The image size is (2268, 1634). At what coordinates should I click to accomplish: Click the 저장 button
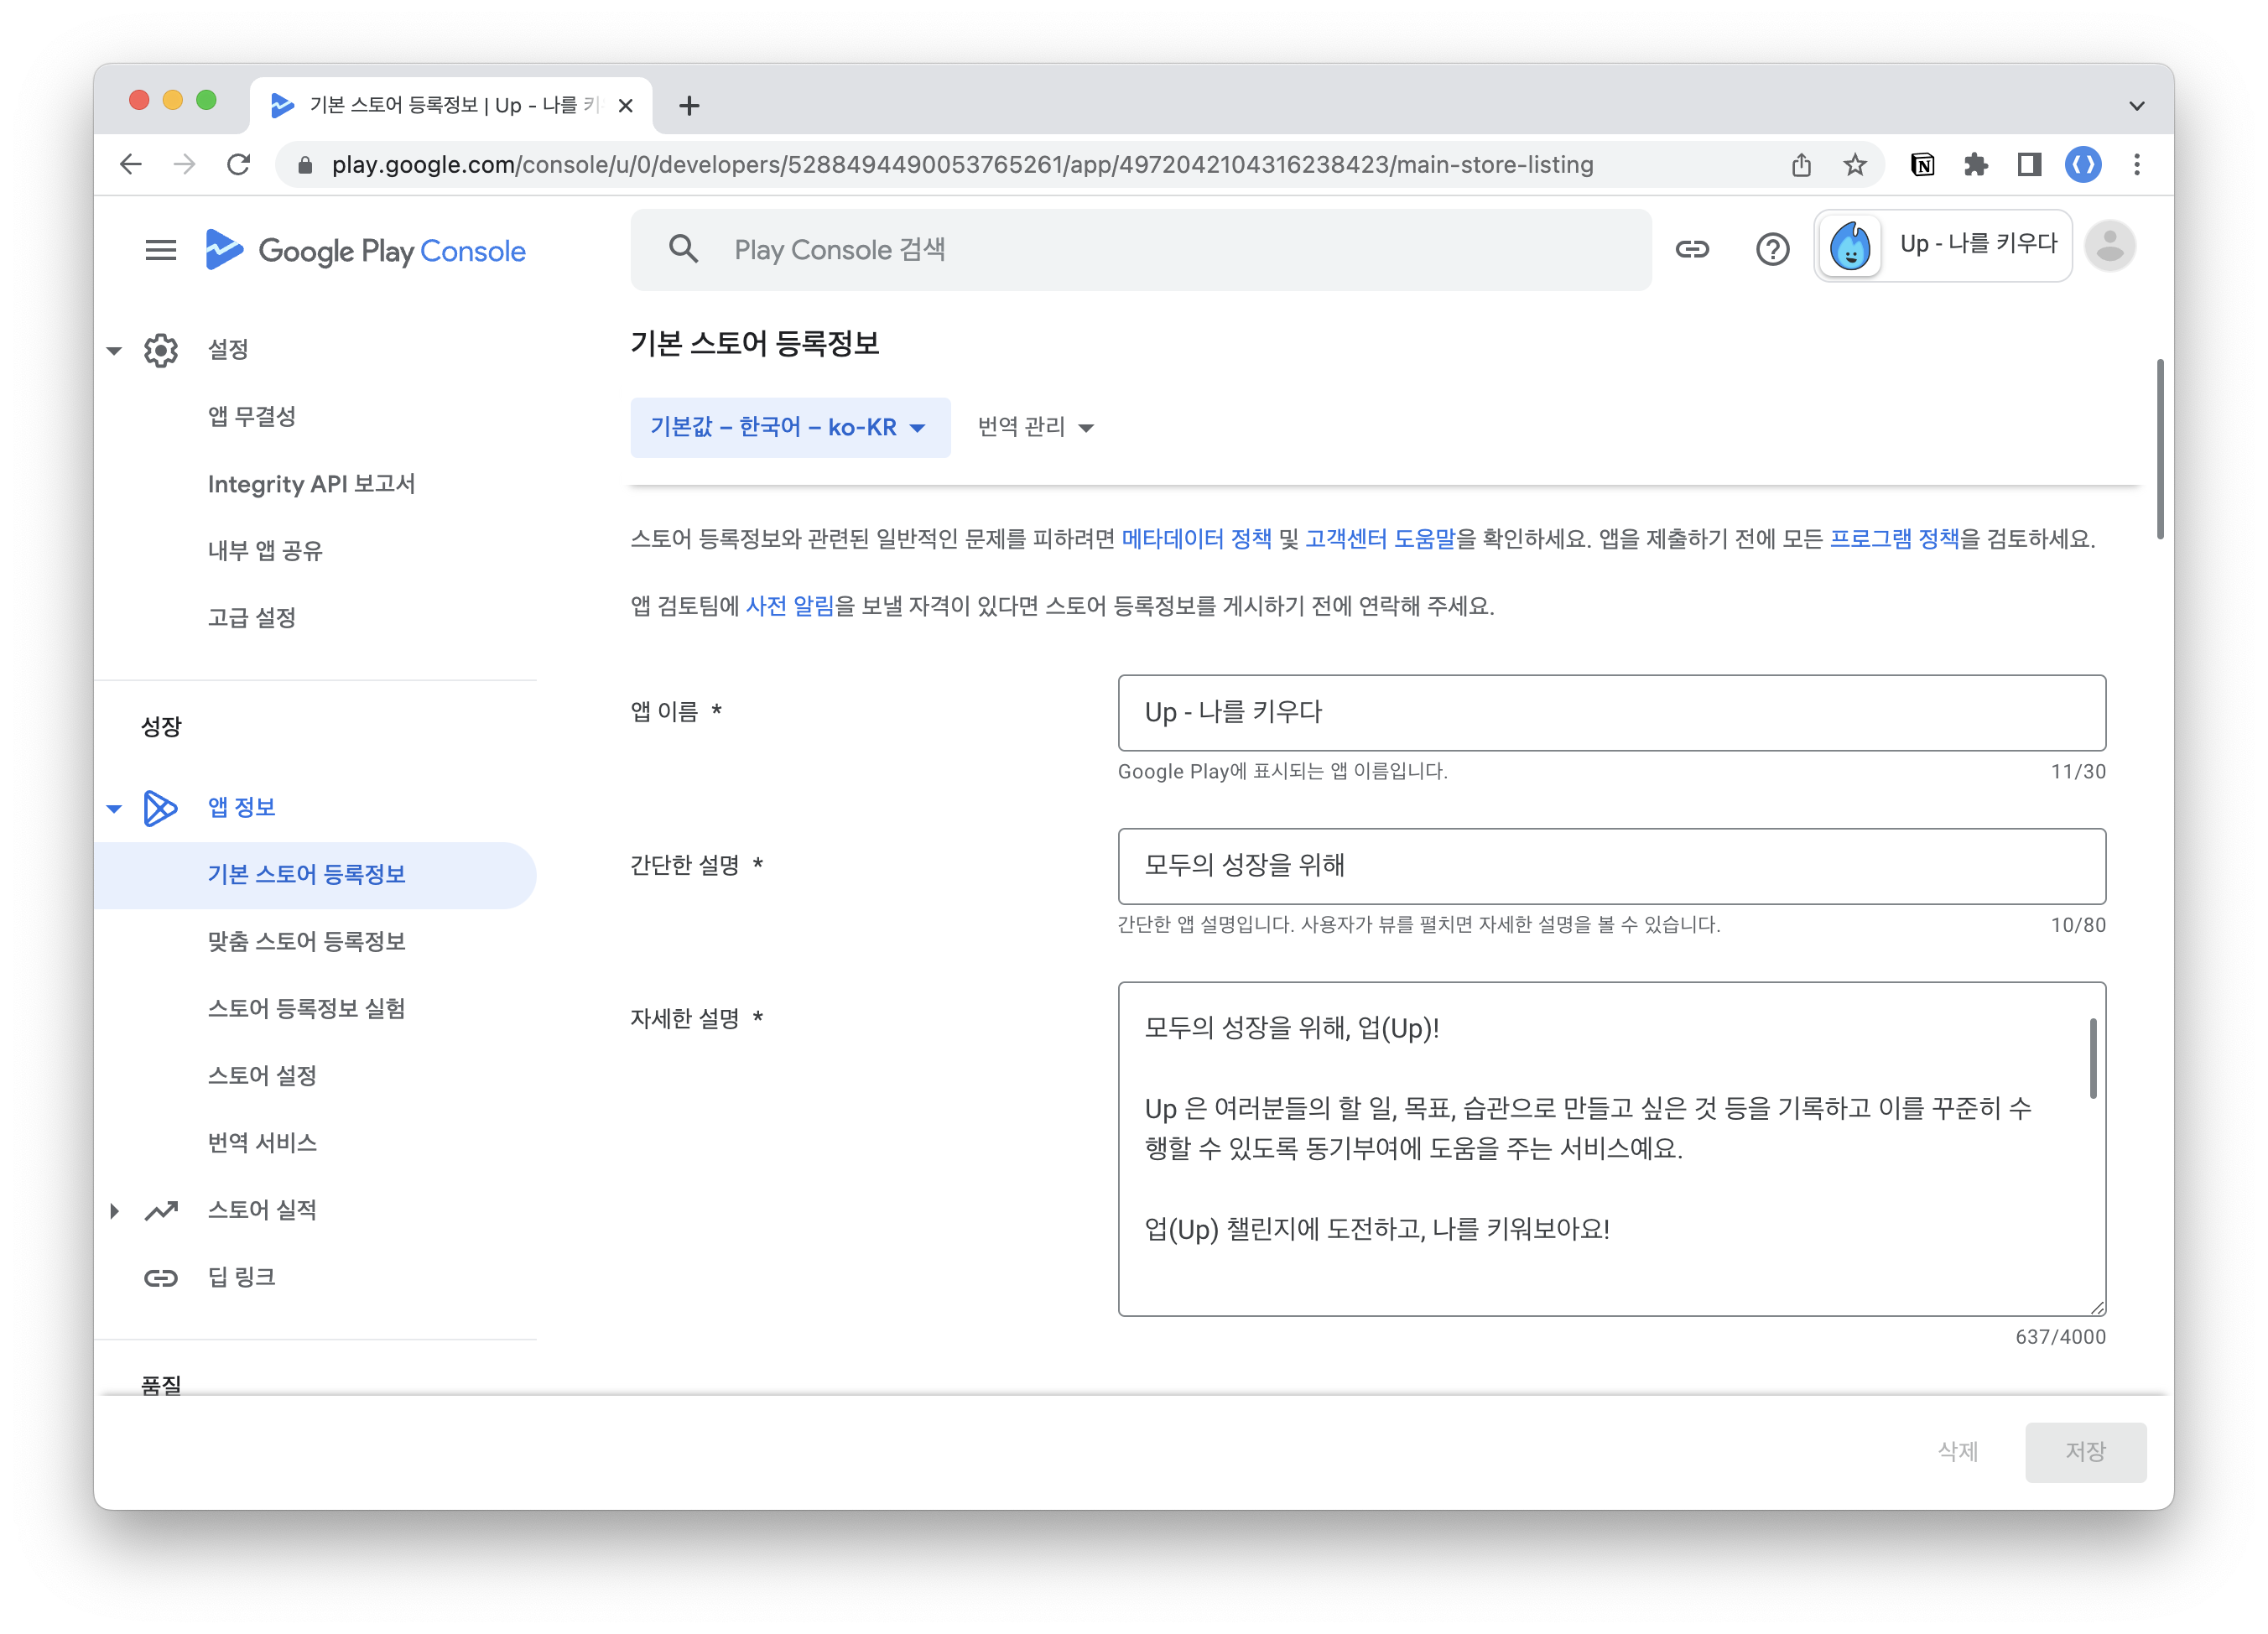[x=2085, y=1451]
